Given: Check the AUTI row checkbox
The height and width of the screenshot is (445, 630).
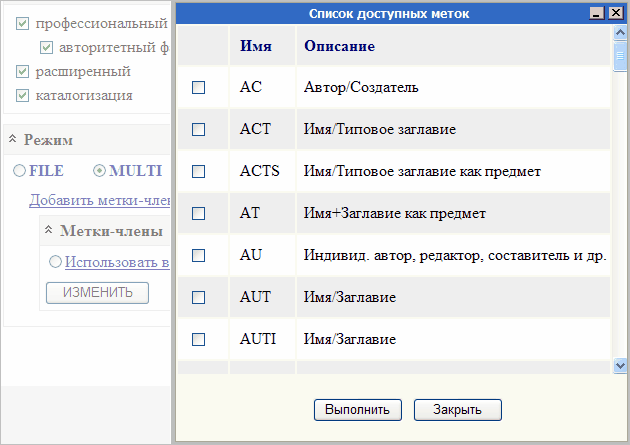Looking at the screenshot, I should click(x=198, y=339).
